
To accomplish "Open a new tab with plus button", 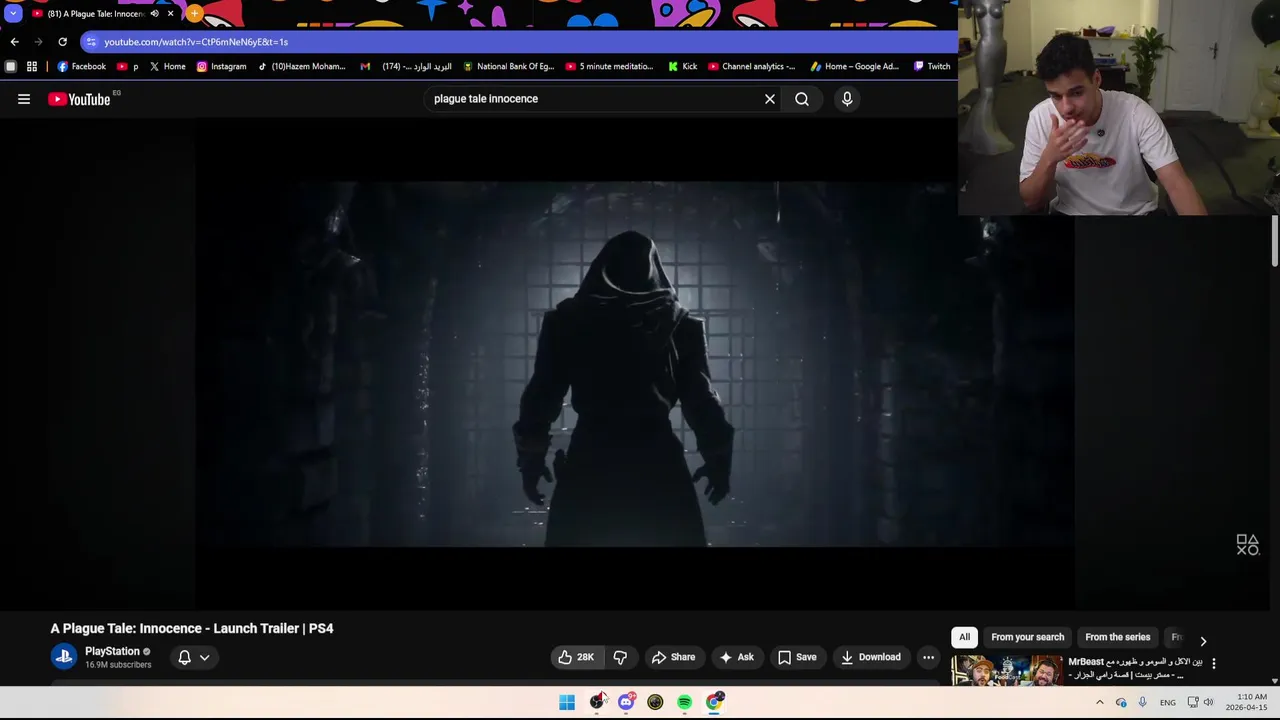I will click(195, 14).
